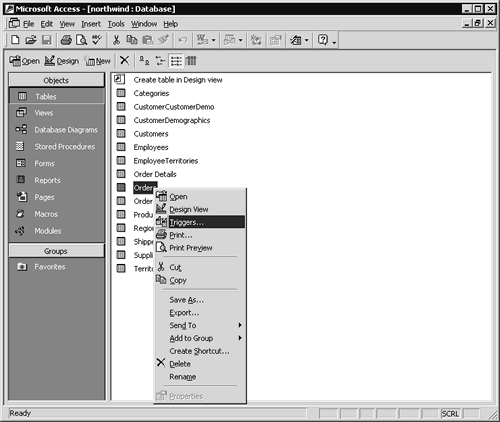Click the Relationships toolbar icon
The width and height of the screenshot is (500, 422).
point(256,40)
